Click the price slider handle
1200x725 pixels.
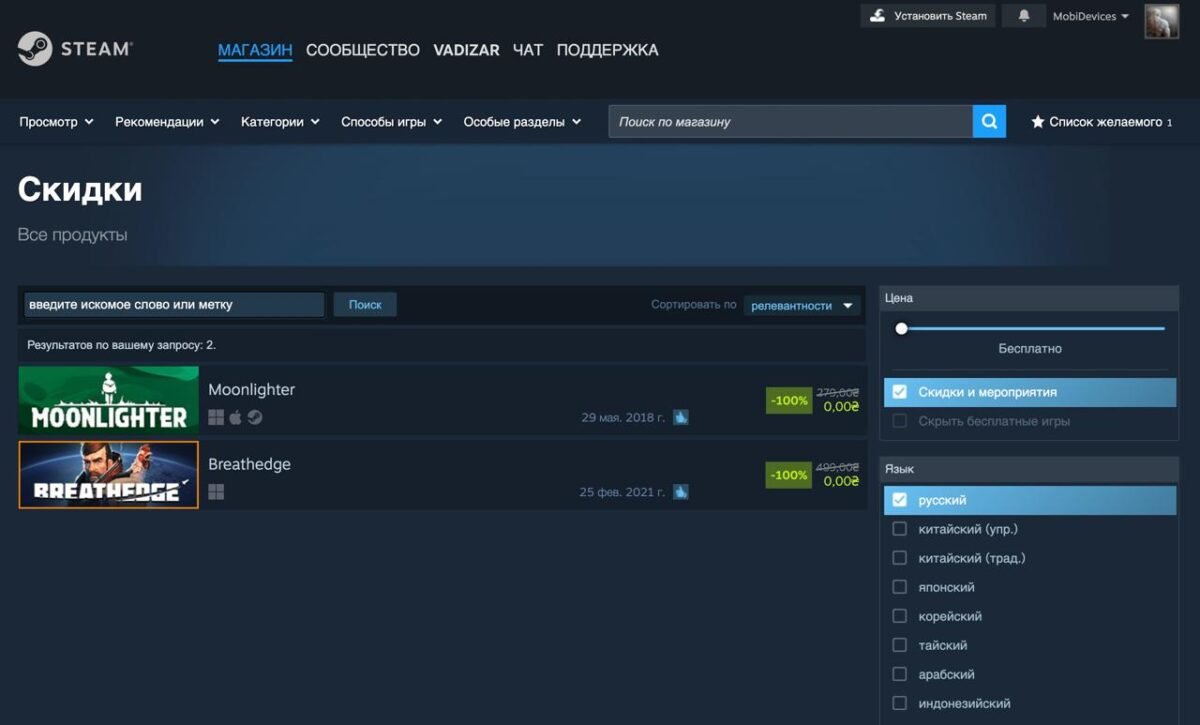coord(901,328)
